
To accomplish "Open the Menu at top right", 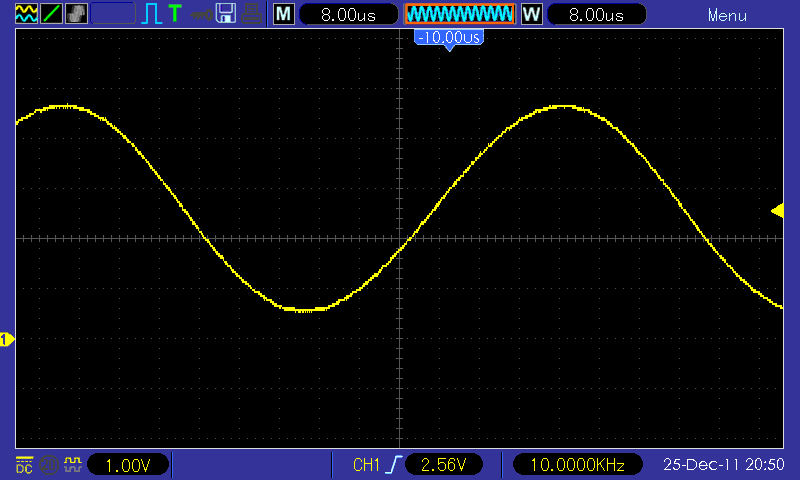I will [727, 15].
